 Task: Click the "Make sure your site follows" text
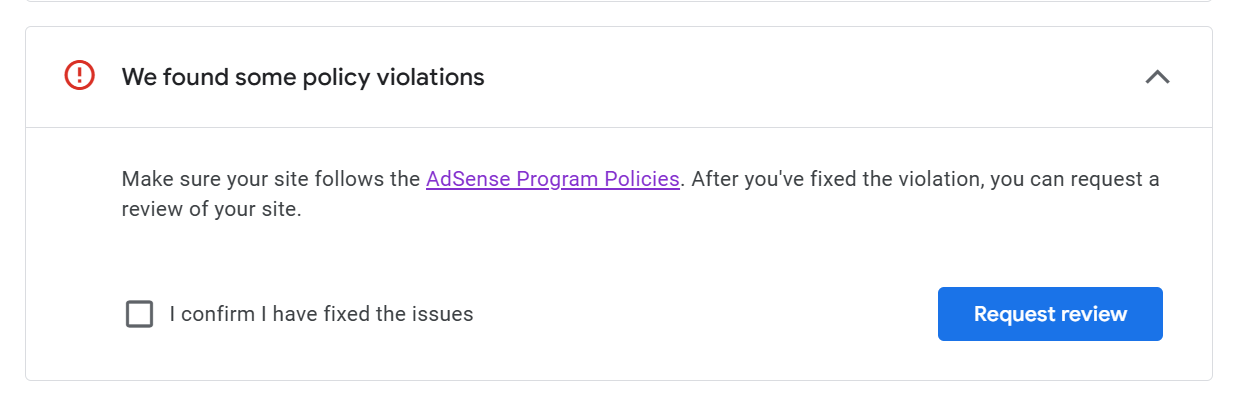click(x=271, y=180)
